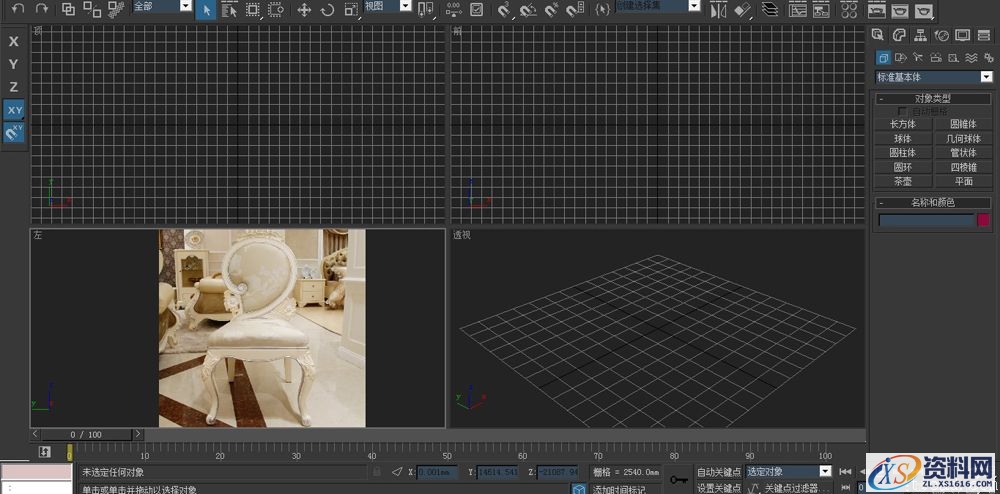
Task: Toggle Window/Crossing selection mode
Action: (x=276, y=10)
